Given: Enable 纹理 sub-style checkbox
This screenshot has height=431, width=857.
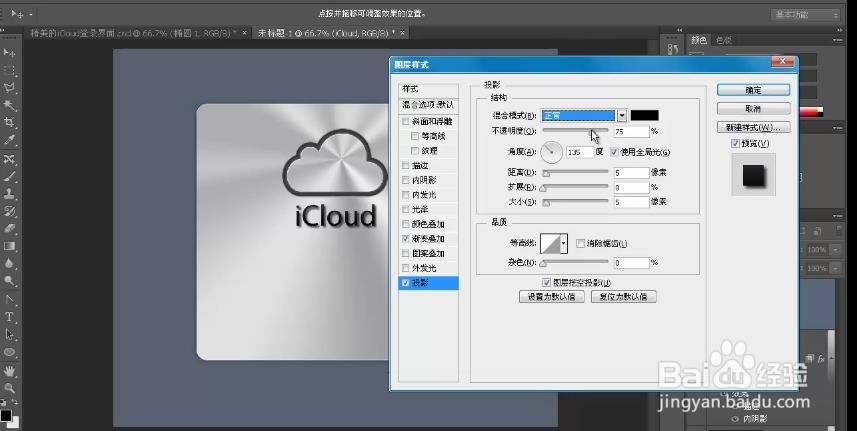Looking at the screenshot, I should 415,151.
